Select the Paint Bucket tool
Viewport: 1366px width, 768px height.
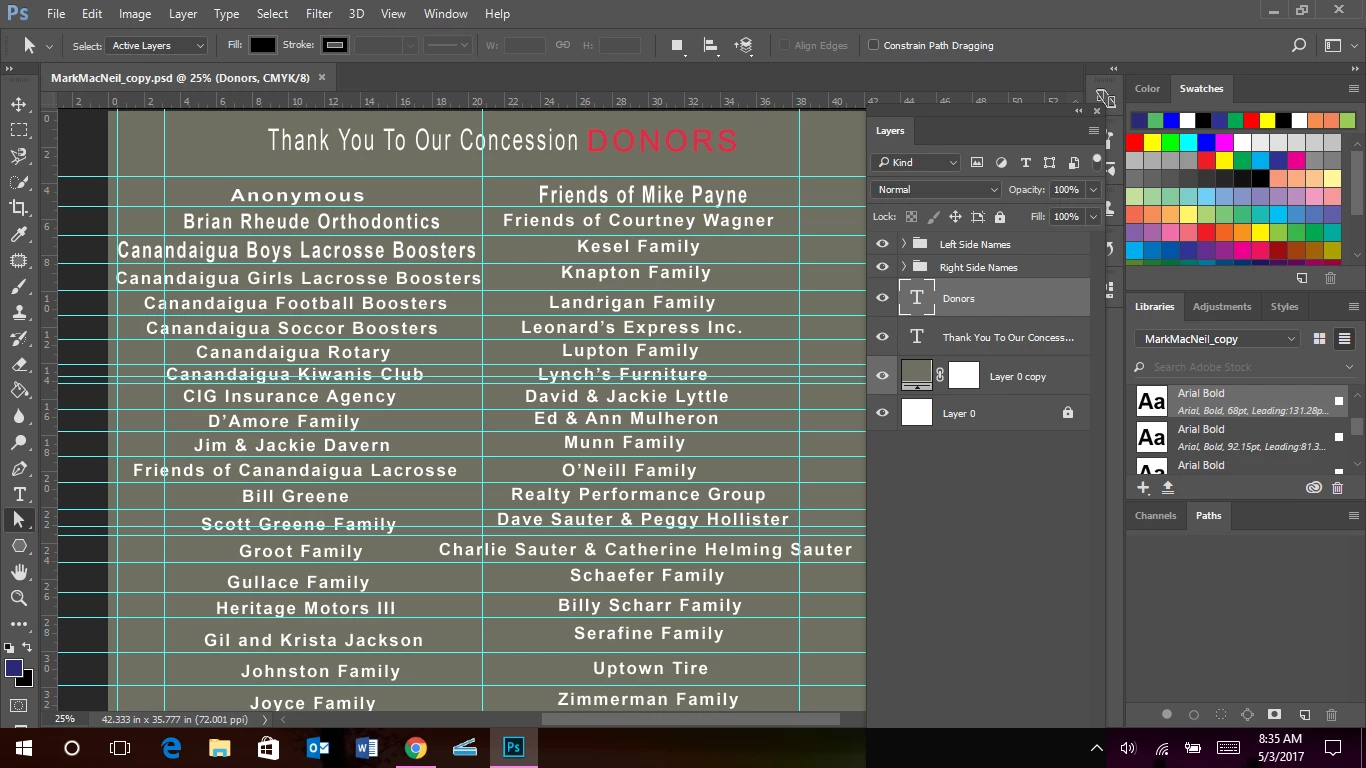coord(19,390)
